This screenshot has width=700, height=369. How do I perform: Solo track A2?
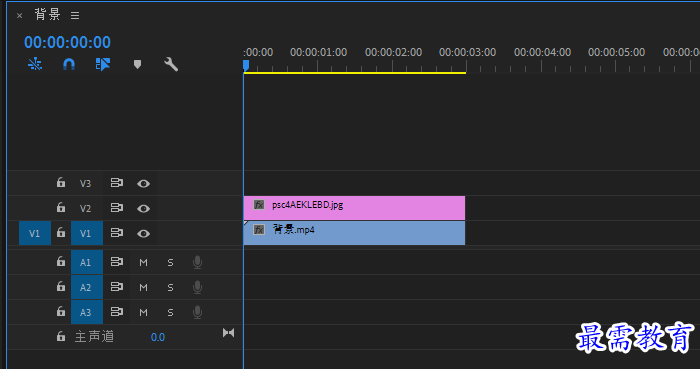click(170, 288)
